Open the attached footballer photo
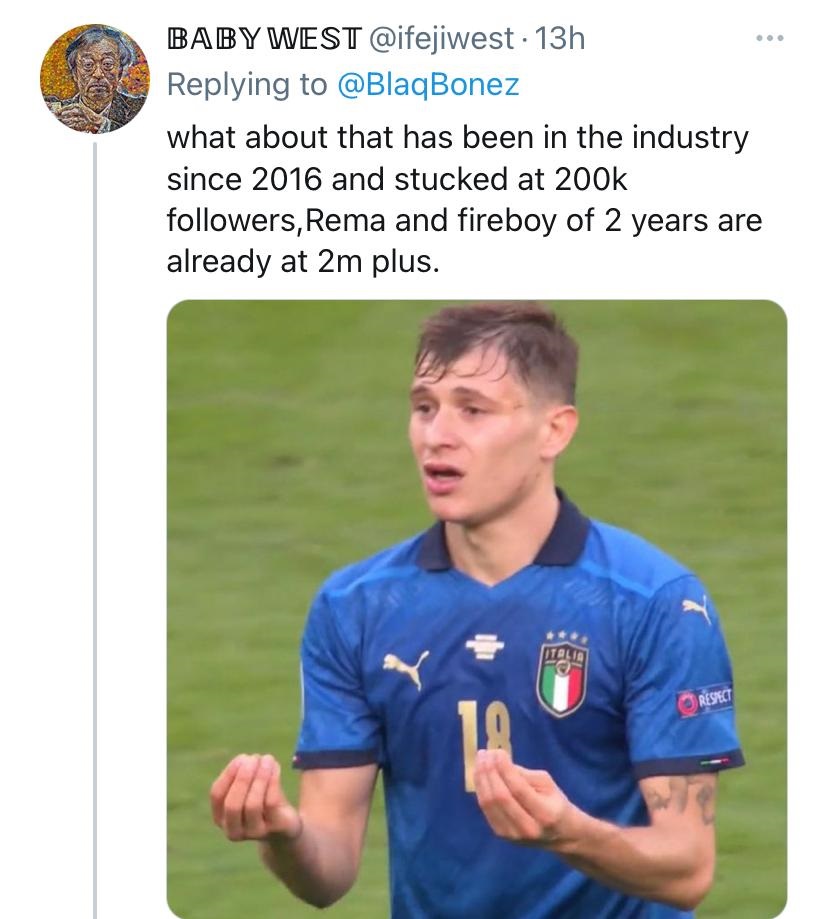Screen dimensions: 828x919 [476, 608]
